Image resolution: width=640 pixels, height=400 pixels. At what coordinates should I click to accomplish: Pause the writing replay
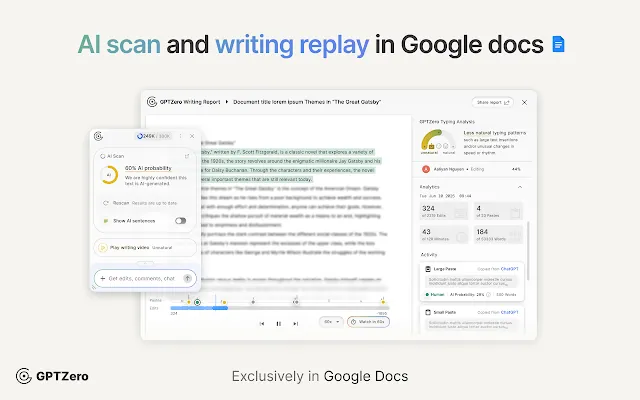click(279, 324)
